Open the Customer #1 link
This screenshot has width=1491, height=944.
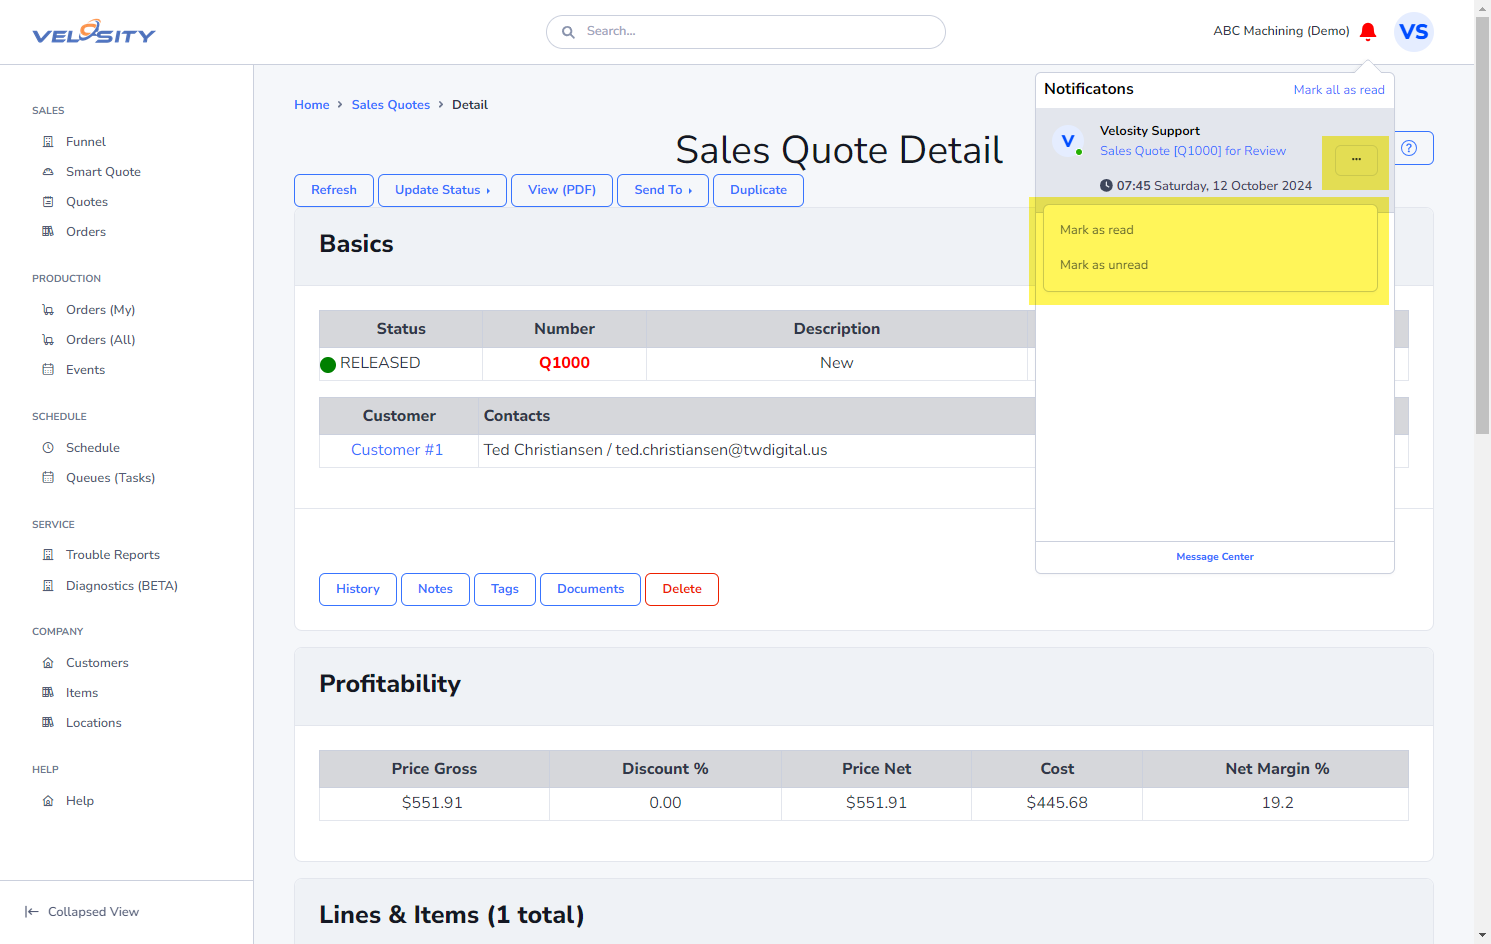point(397,450)
